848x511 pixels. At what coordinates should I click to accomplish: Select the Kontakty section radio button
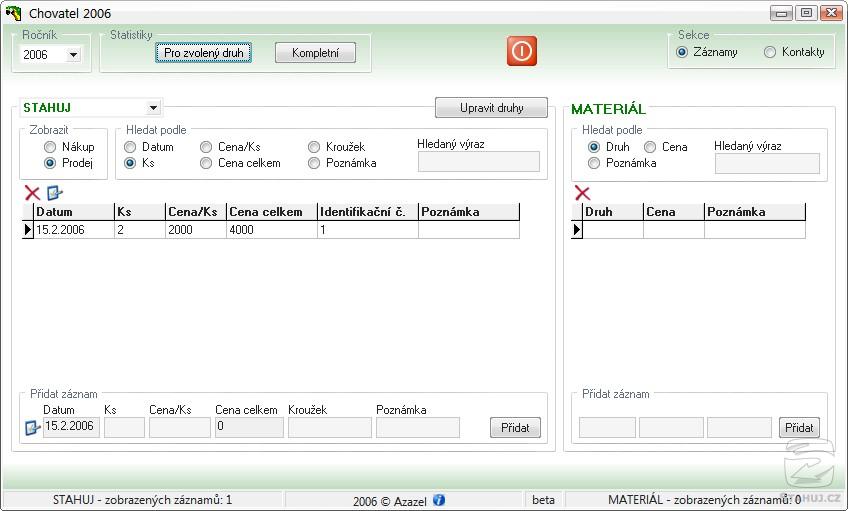pyautogui.click(x=770, y=52)
